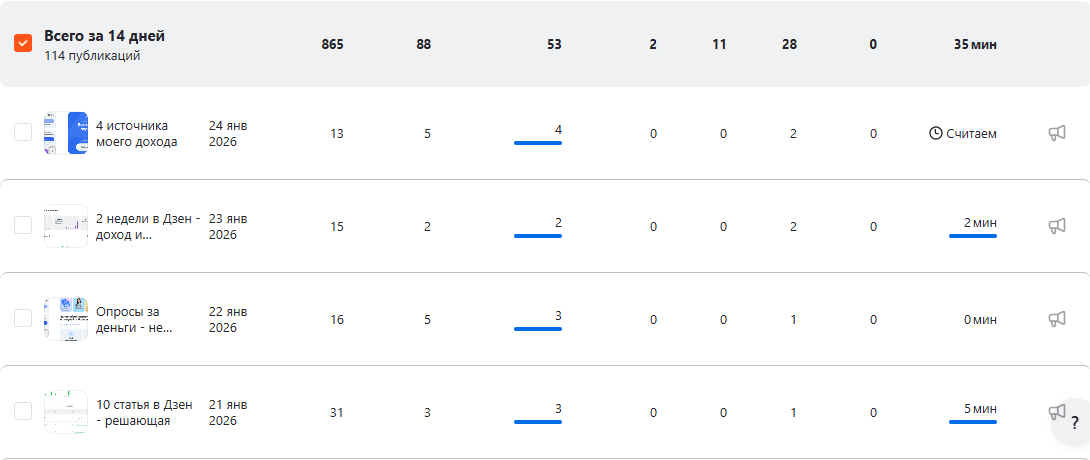The height and width of the screenshot is (460, 1090).
Task: Uncheck the 'Всего за 14 дней' checkbox
Action: click(x=23, y=44)
